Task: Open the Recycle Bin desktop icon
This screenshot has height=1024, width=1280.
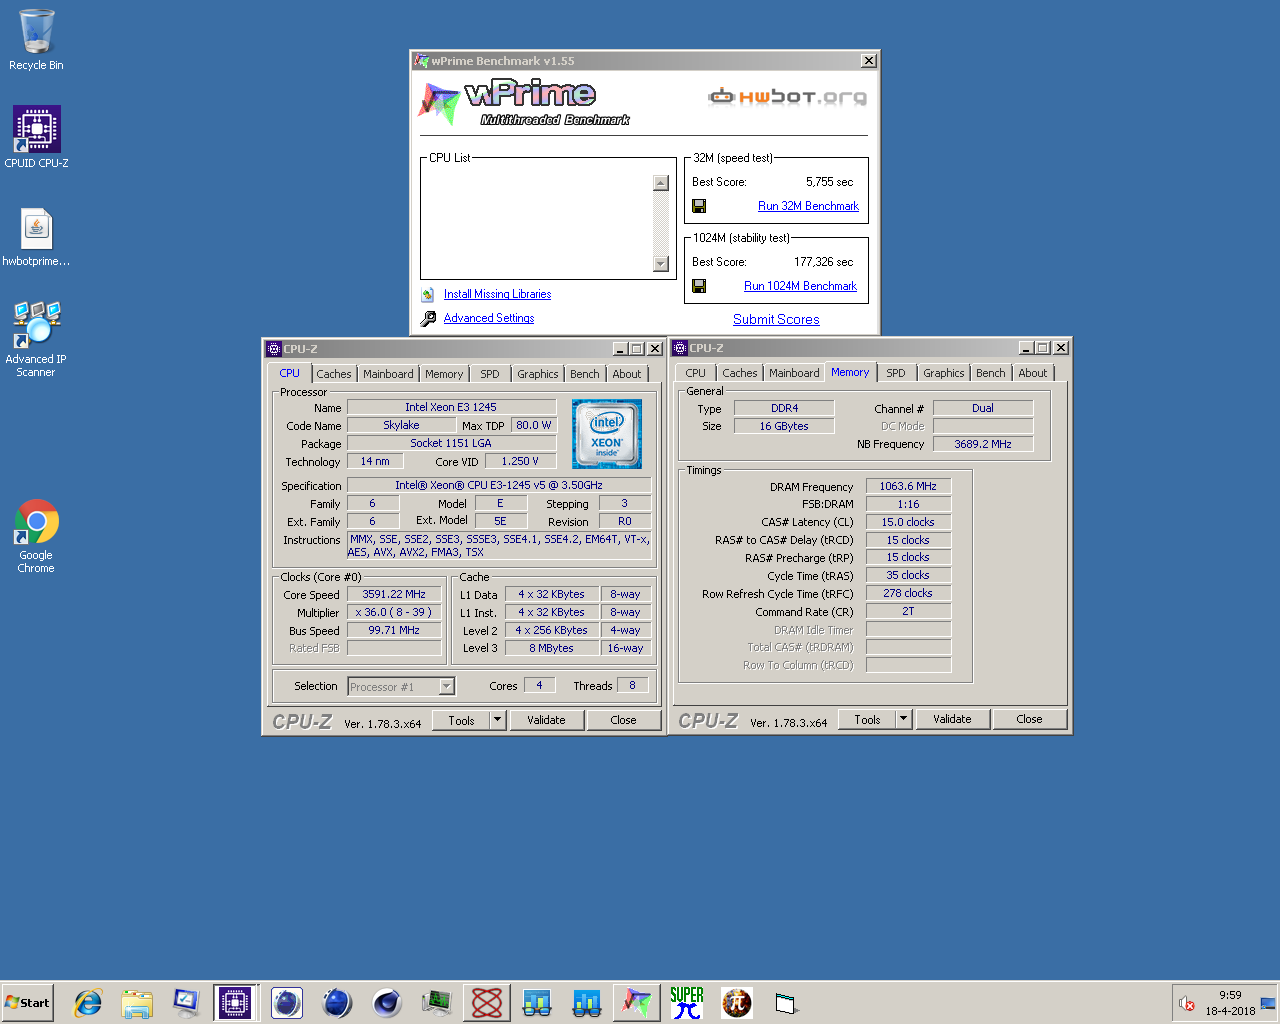Action: [x=36, y=40]
